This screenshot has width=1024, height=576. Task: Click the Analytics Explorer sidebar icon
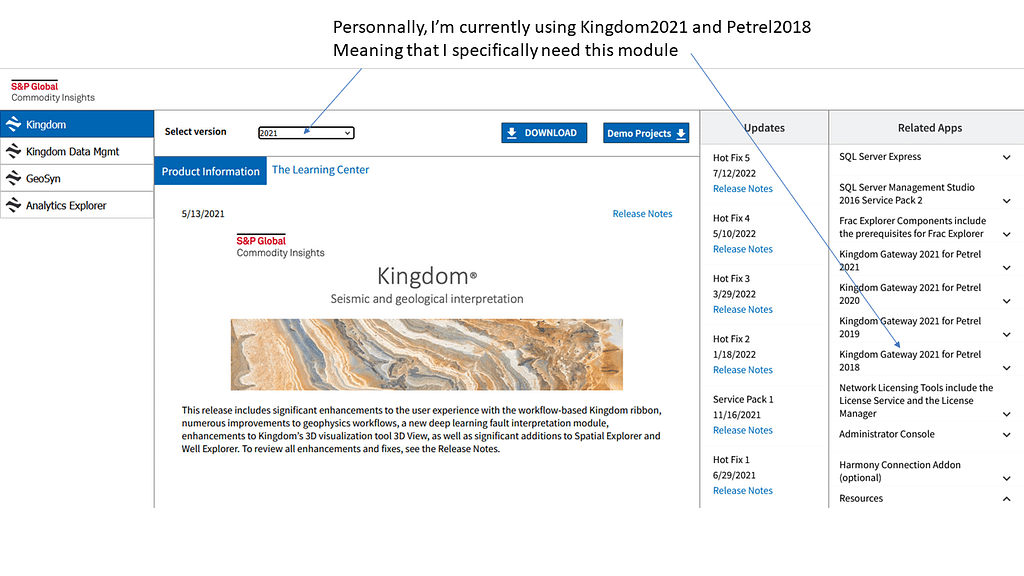(13, 205)
